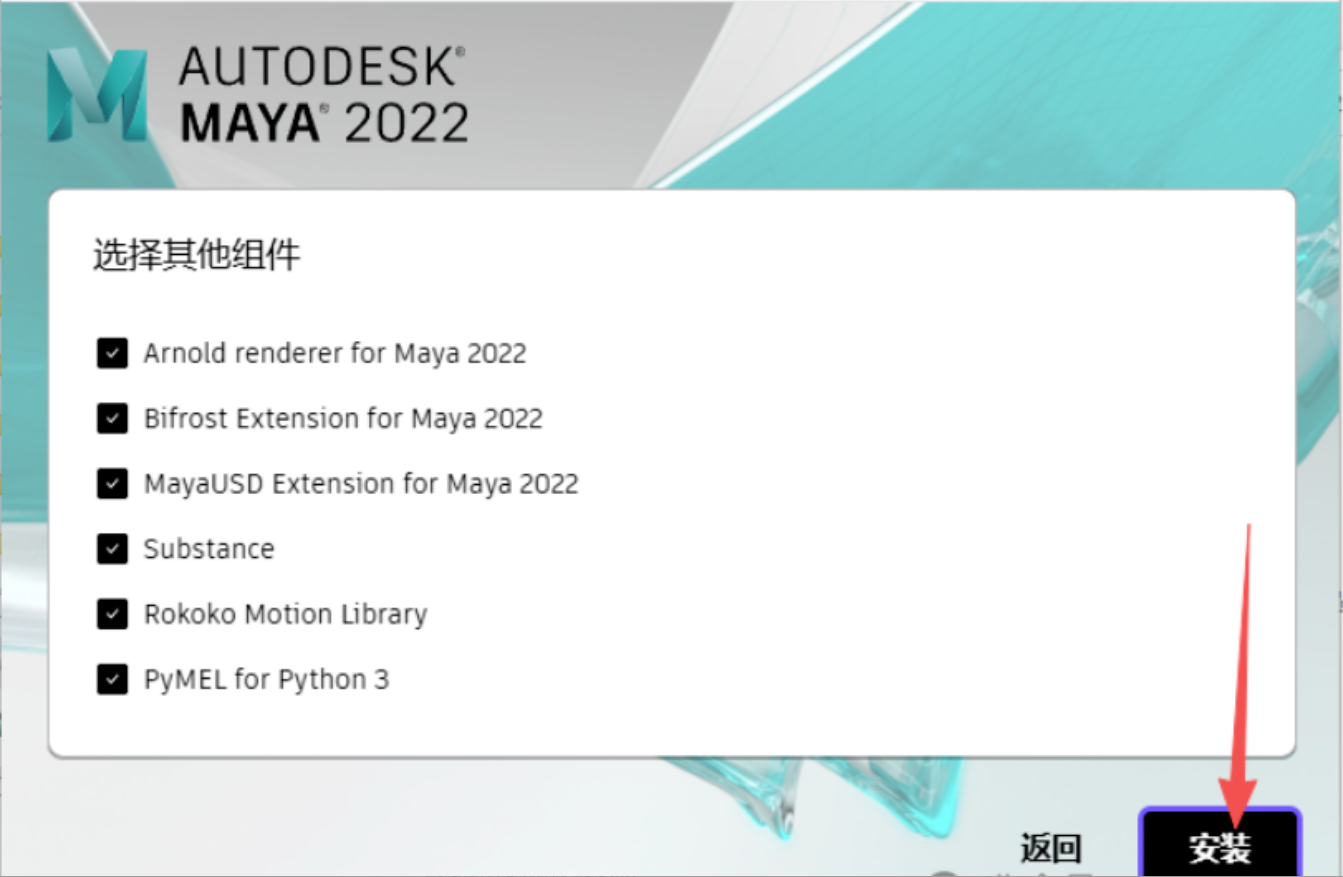Select the "MayaUSD Extension for Maya 2022" label
1343x877 pixels.
360,484
